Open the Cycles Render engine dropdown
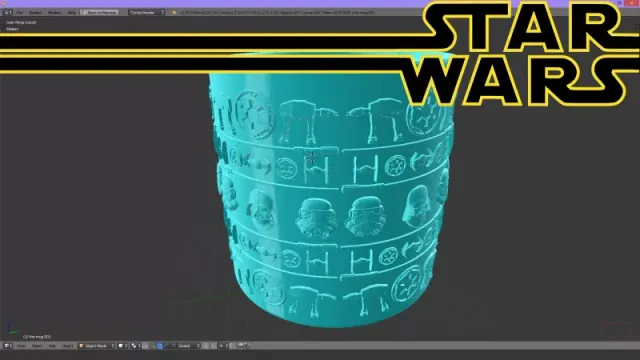Screen dimensions: 640x360 (x=147, y=13)
